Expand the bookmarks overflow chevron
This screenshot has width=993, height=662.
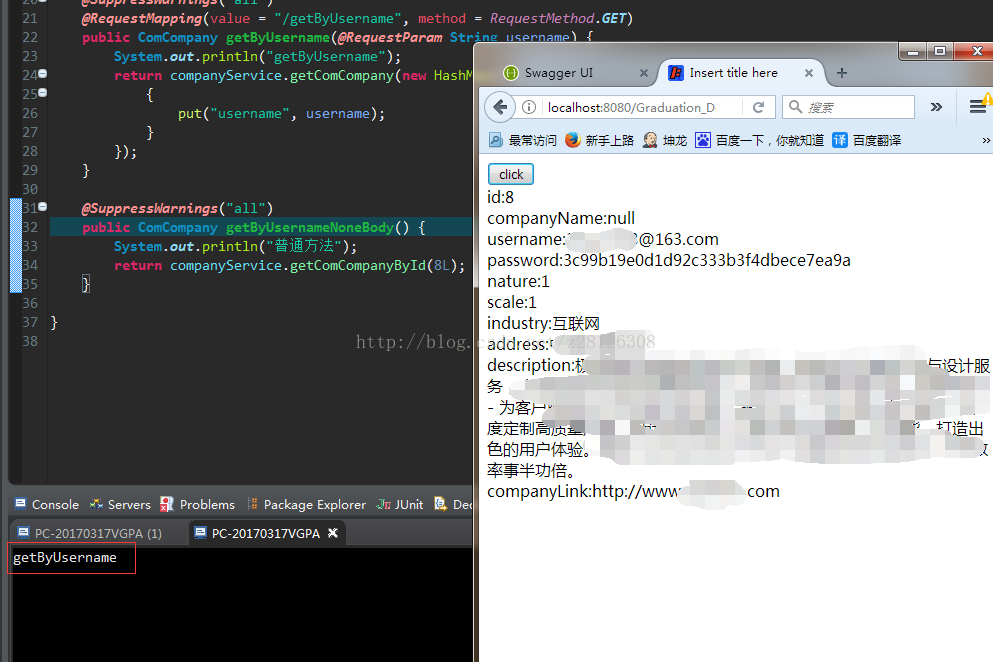(985, 139)
